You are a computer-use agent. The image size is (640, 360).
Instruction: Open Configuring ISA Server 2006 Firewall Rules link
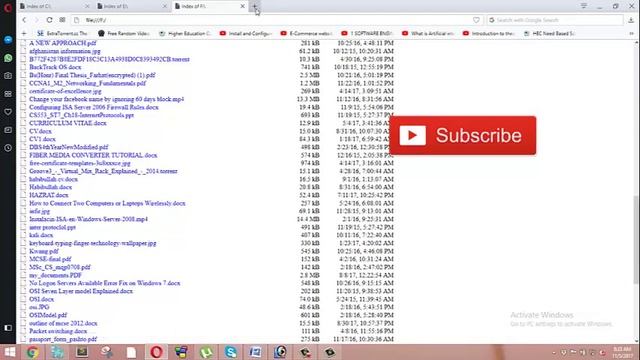(x=94, y=107)
